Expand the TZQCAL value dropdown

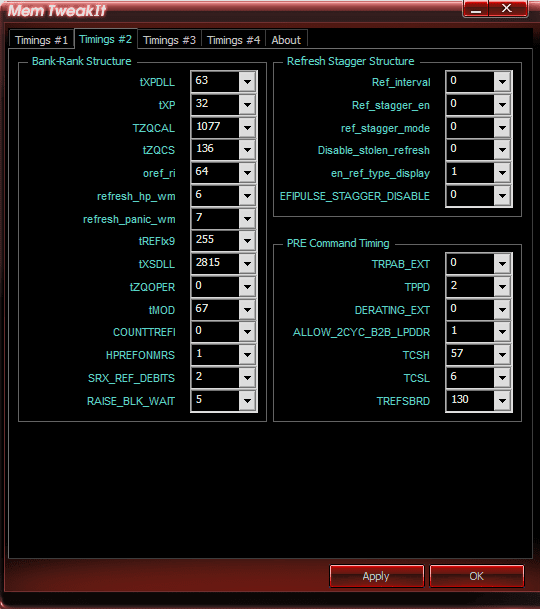(x=247, y=128)
